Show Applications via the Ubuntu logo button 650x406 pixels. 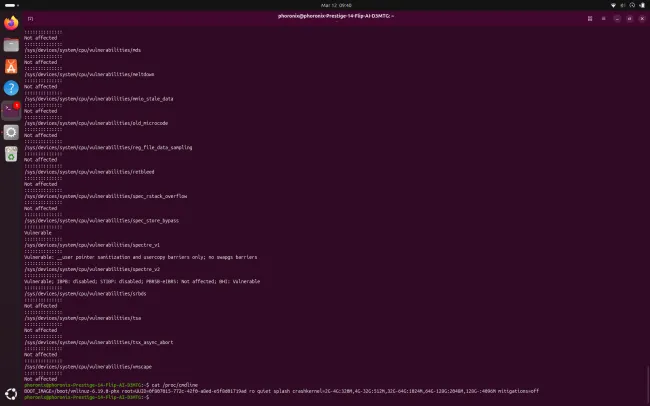[11, 394]
